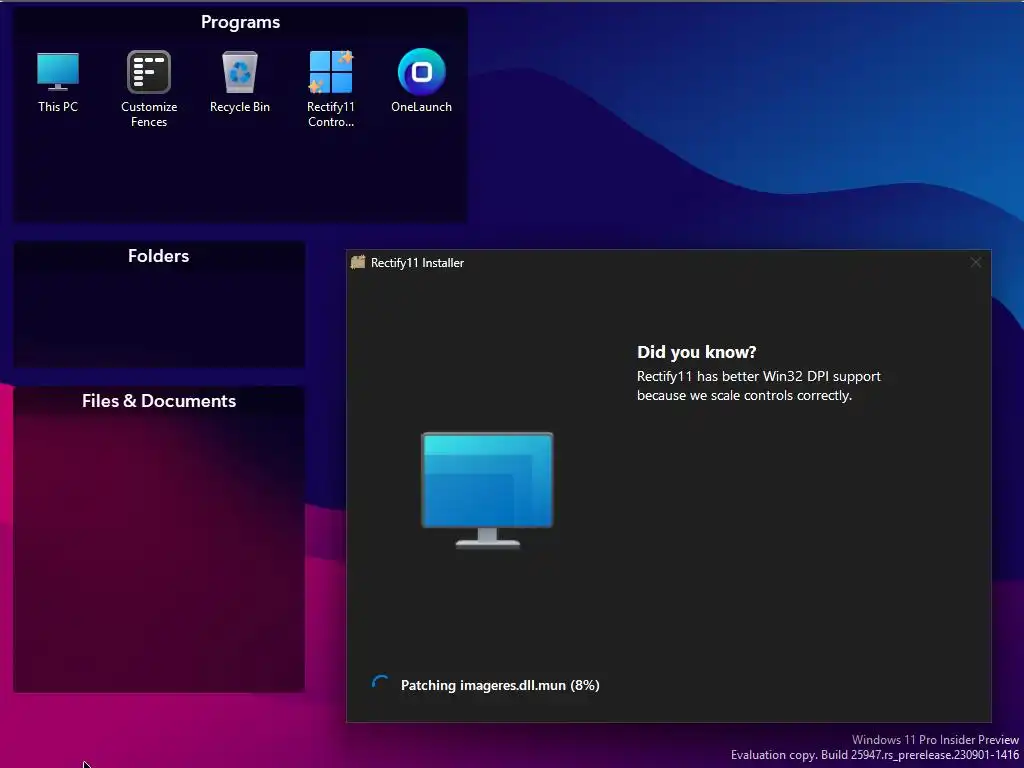
Task: Select the OneLaunch icon
Action: point(421,82)
